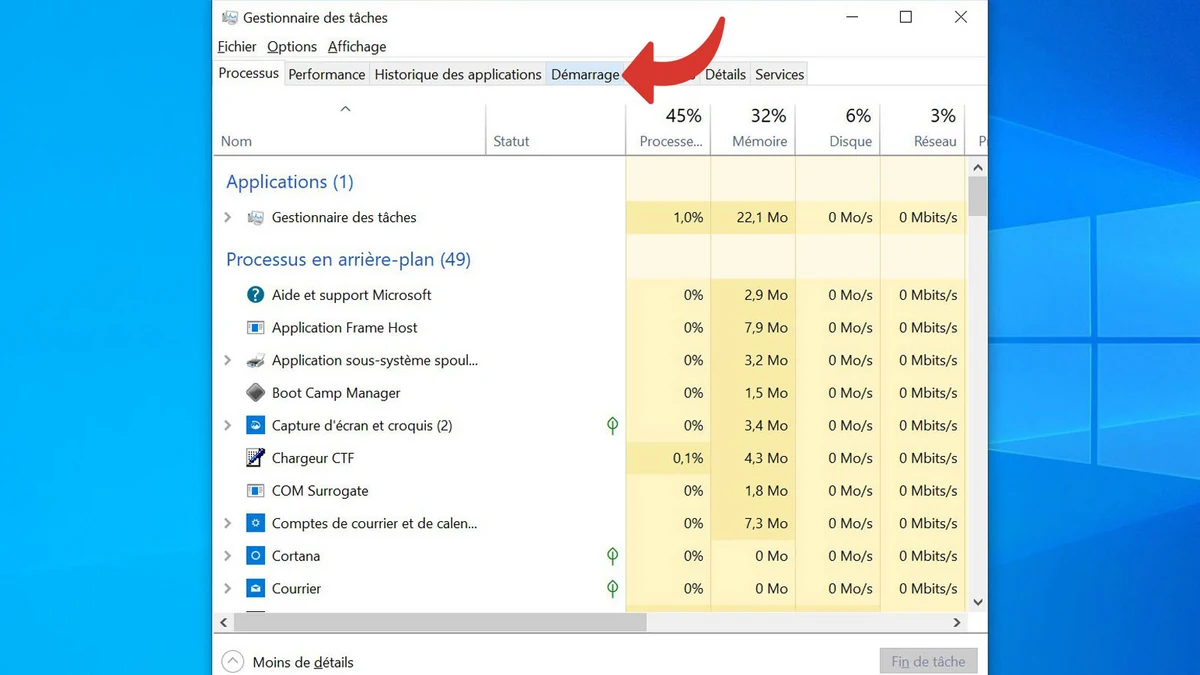Click the Task Manager title bar icon
This screenshot has width=1200, height=675.
tap(230, 17)
